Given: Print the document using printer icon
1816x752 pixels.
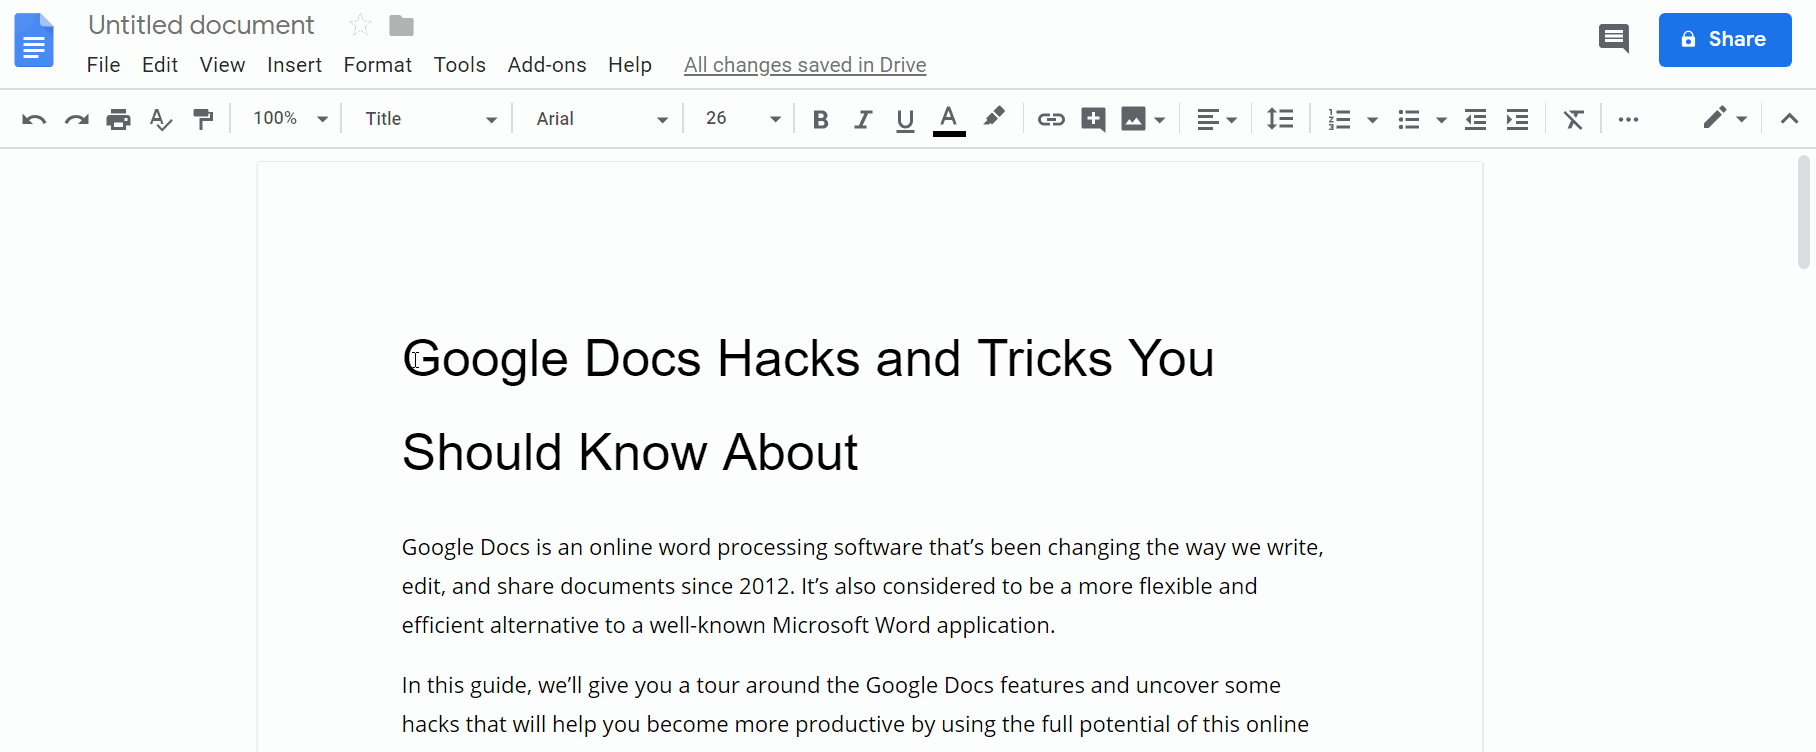Looking at the screenshot, I should [118, 120].
